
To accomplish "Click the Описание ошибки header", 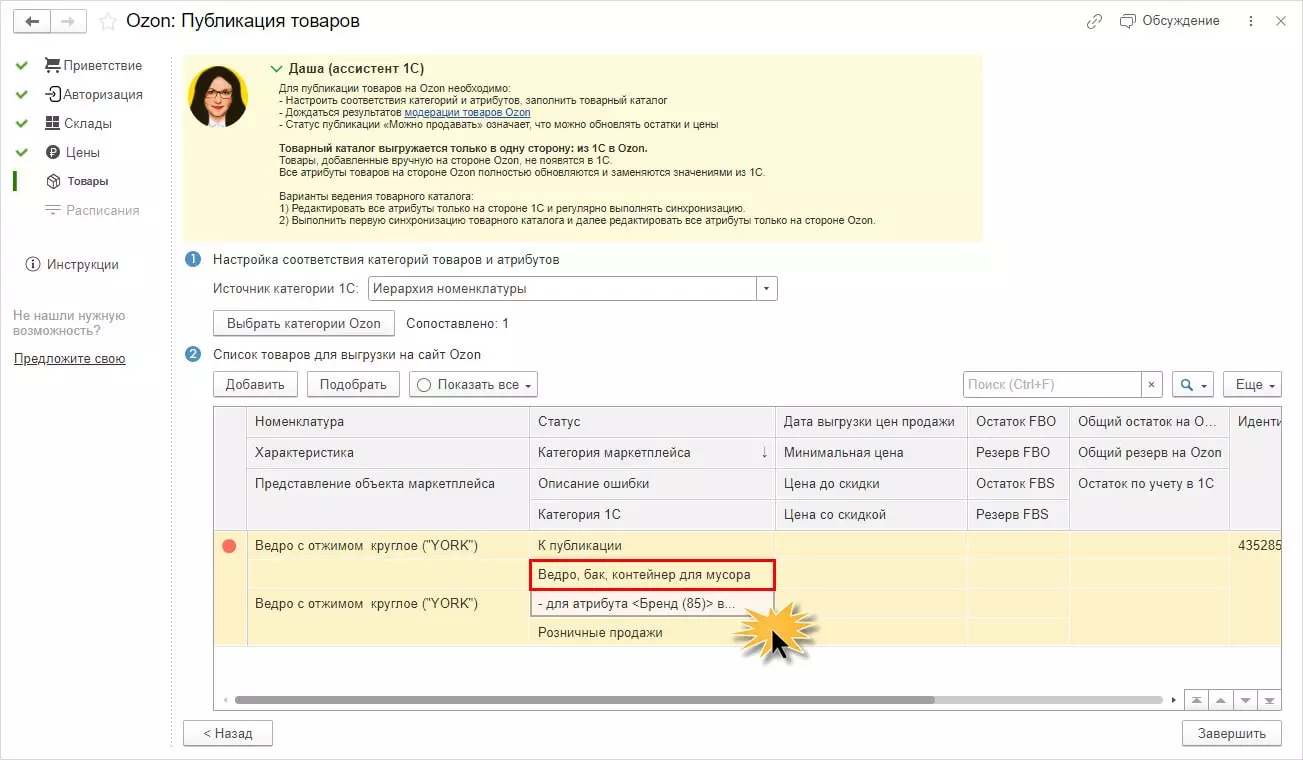I will (x=652, y=484).
